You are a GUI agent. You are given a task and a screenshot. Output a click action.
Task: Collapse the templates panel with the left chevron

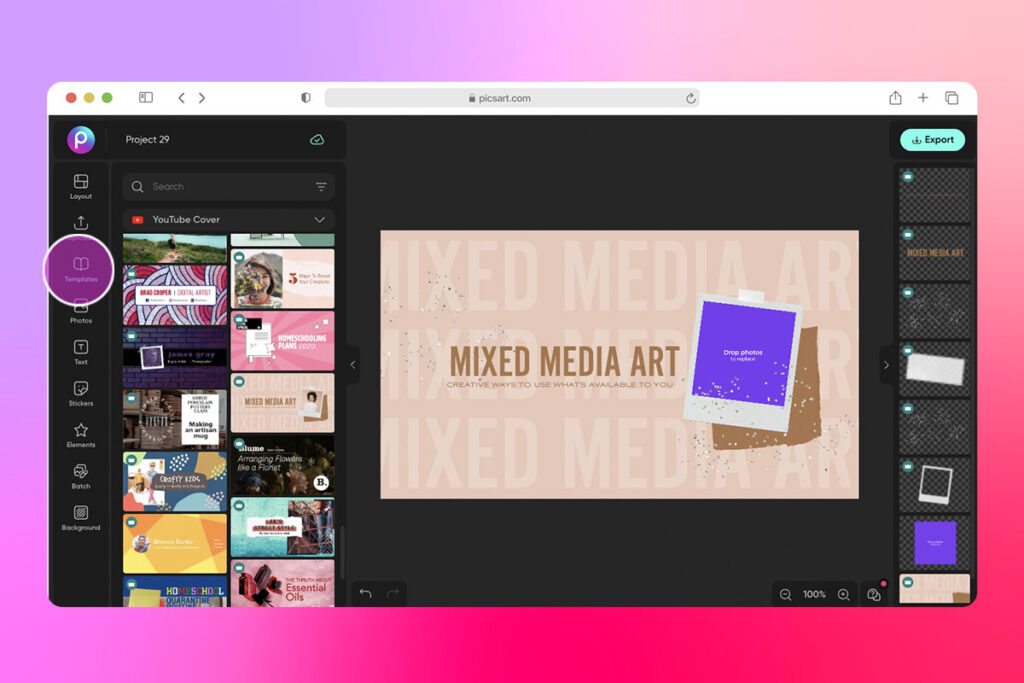coord(352,365)
